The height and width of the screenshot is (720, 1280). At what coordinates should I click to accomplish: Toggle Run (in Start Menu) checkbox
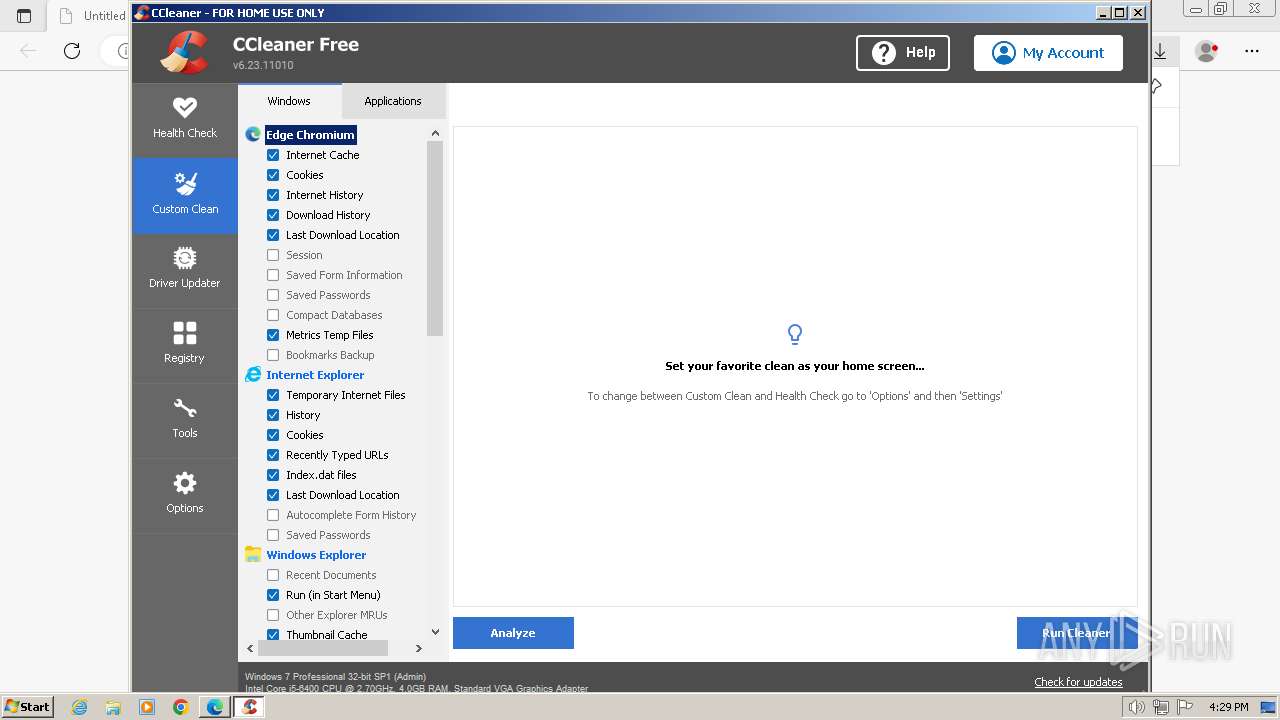273,595
